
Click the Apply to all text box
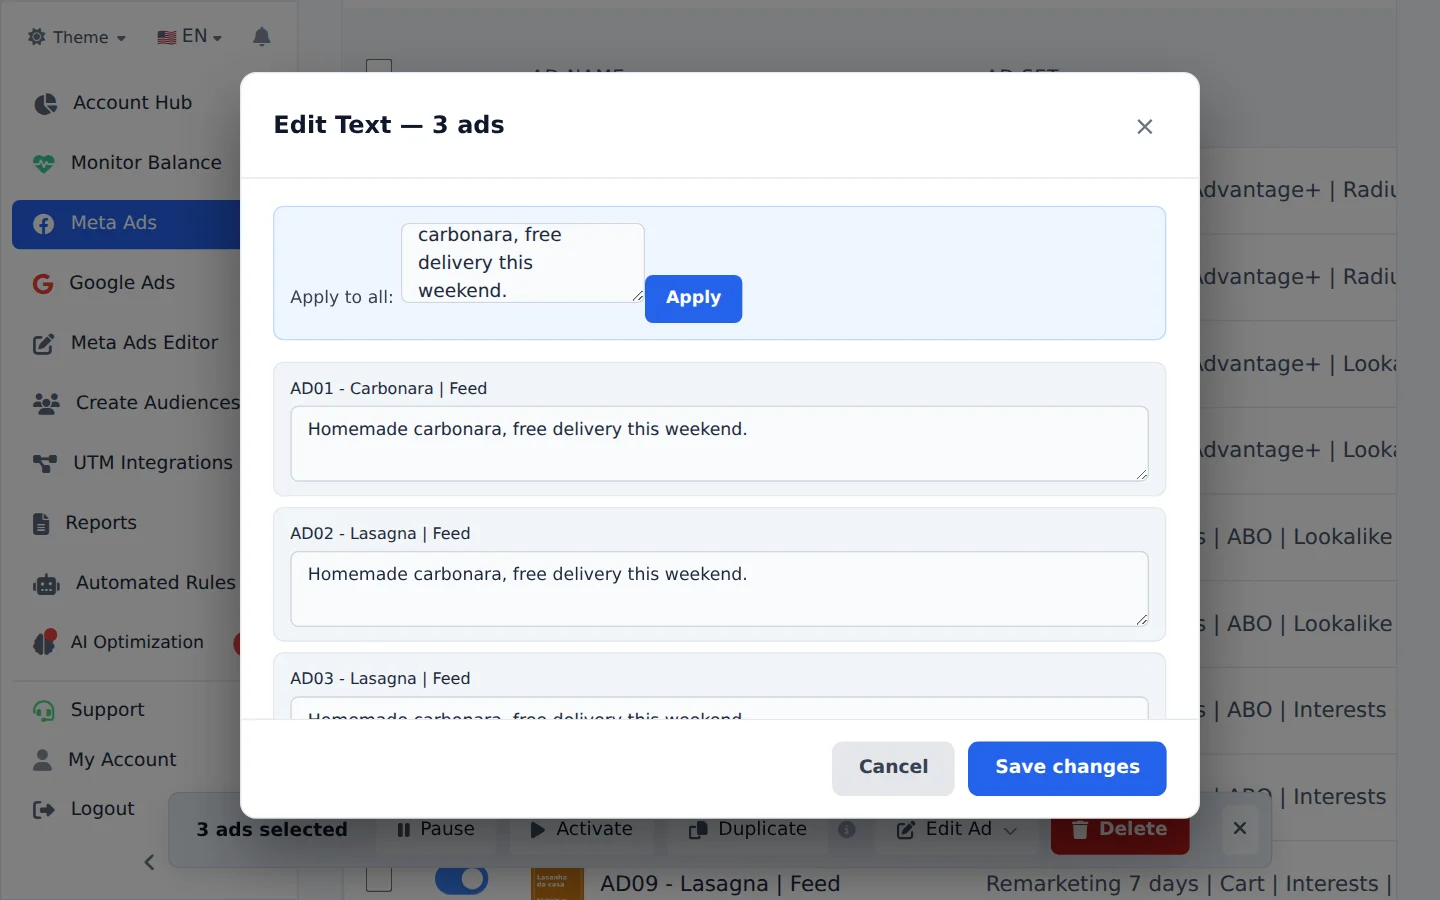pos(523,263)
